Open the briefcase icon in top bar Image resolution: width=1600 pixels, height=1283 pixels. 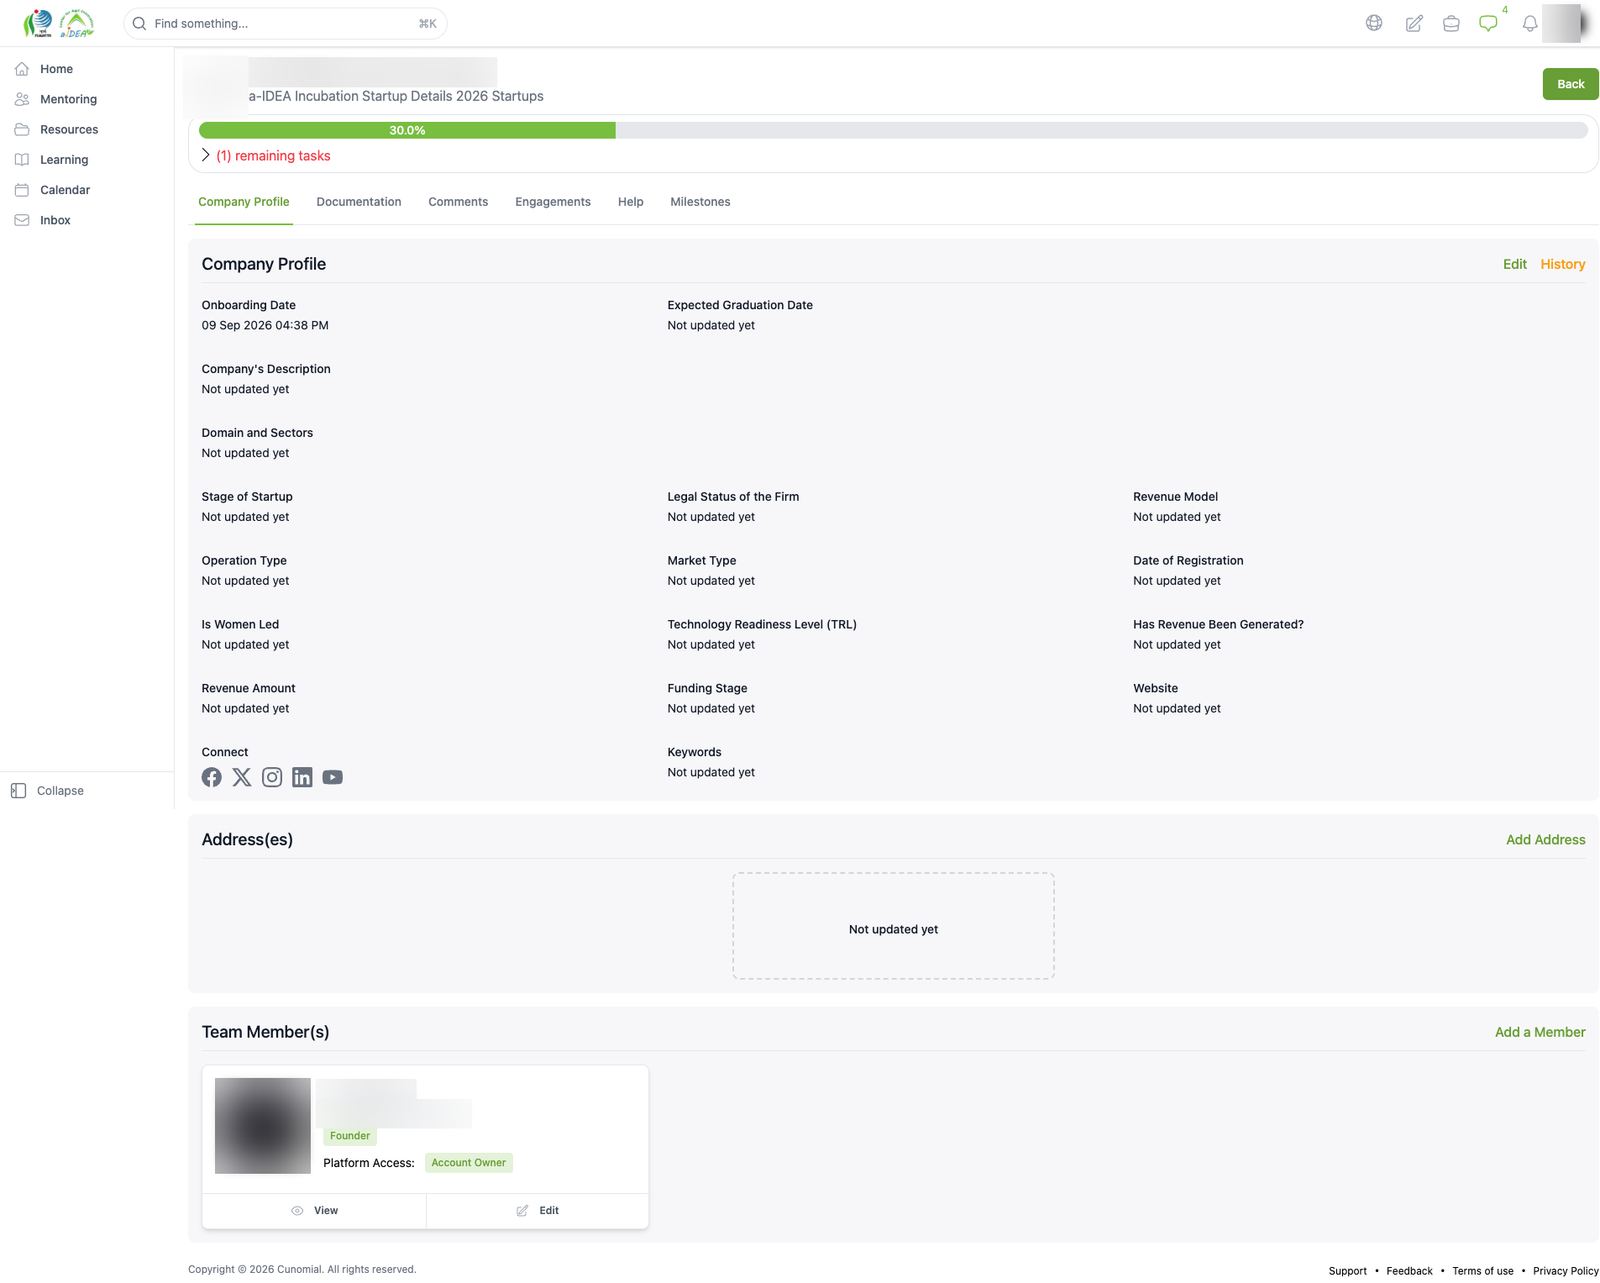point(1451,23)
